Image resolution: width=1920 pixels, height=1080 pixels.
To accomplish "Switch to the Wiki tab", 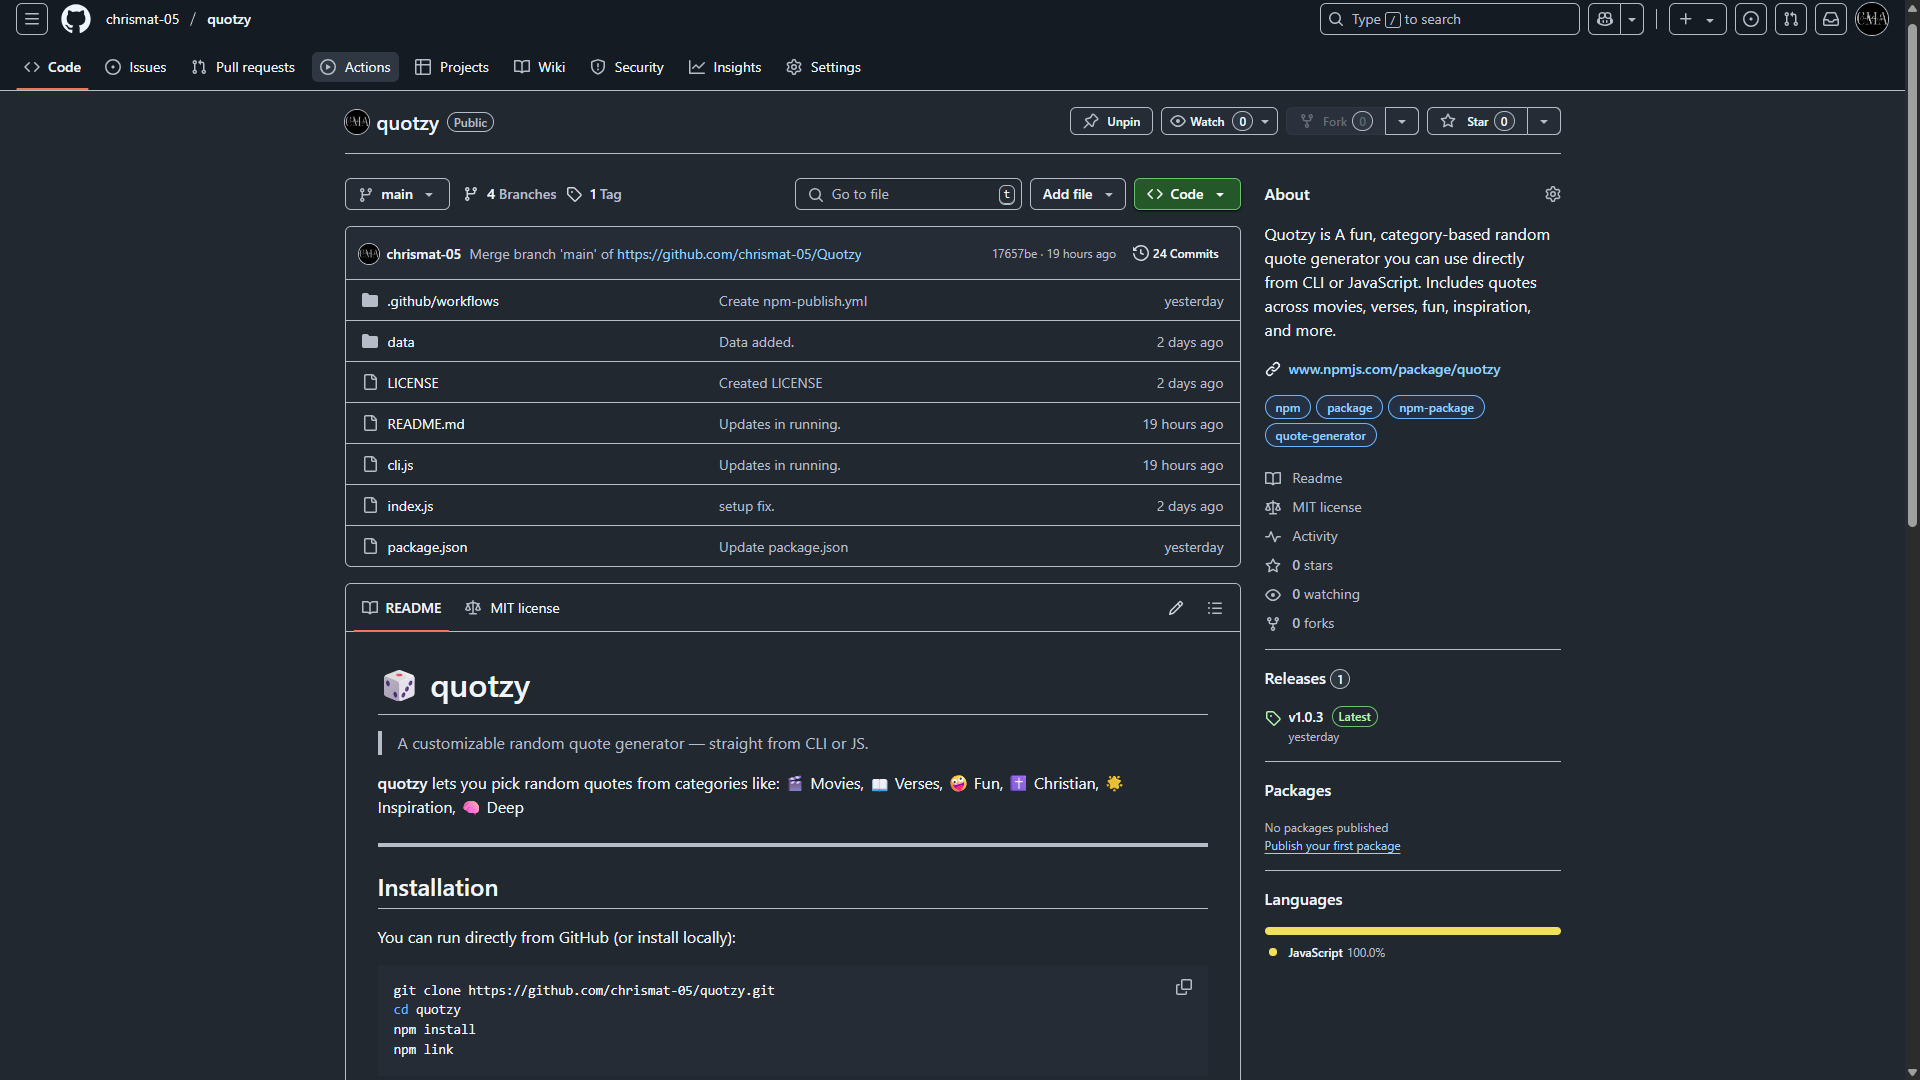I will [x=540, y=67].
